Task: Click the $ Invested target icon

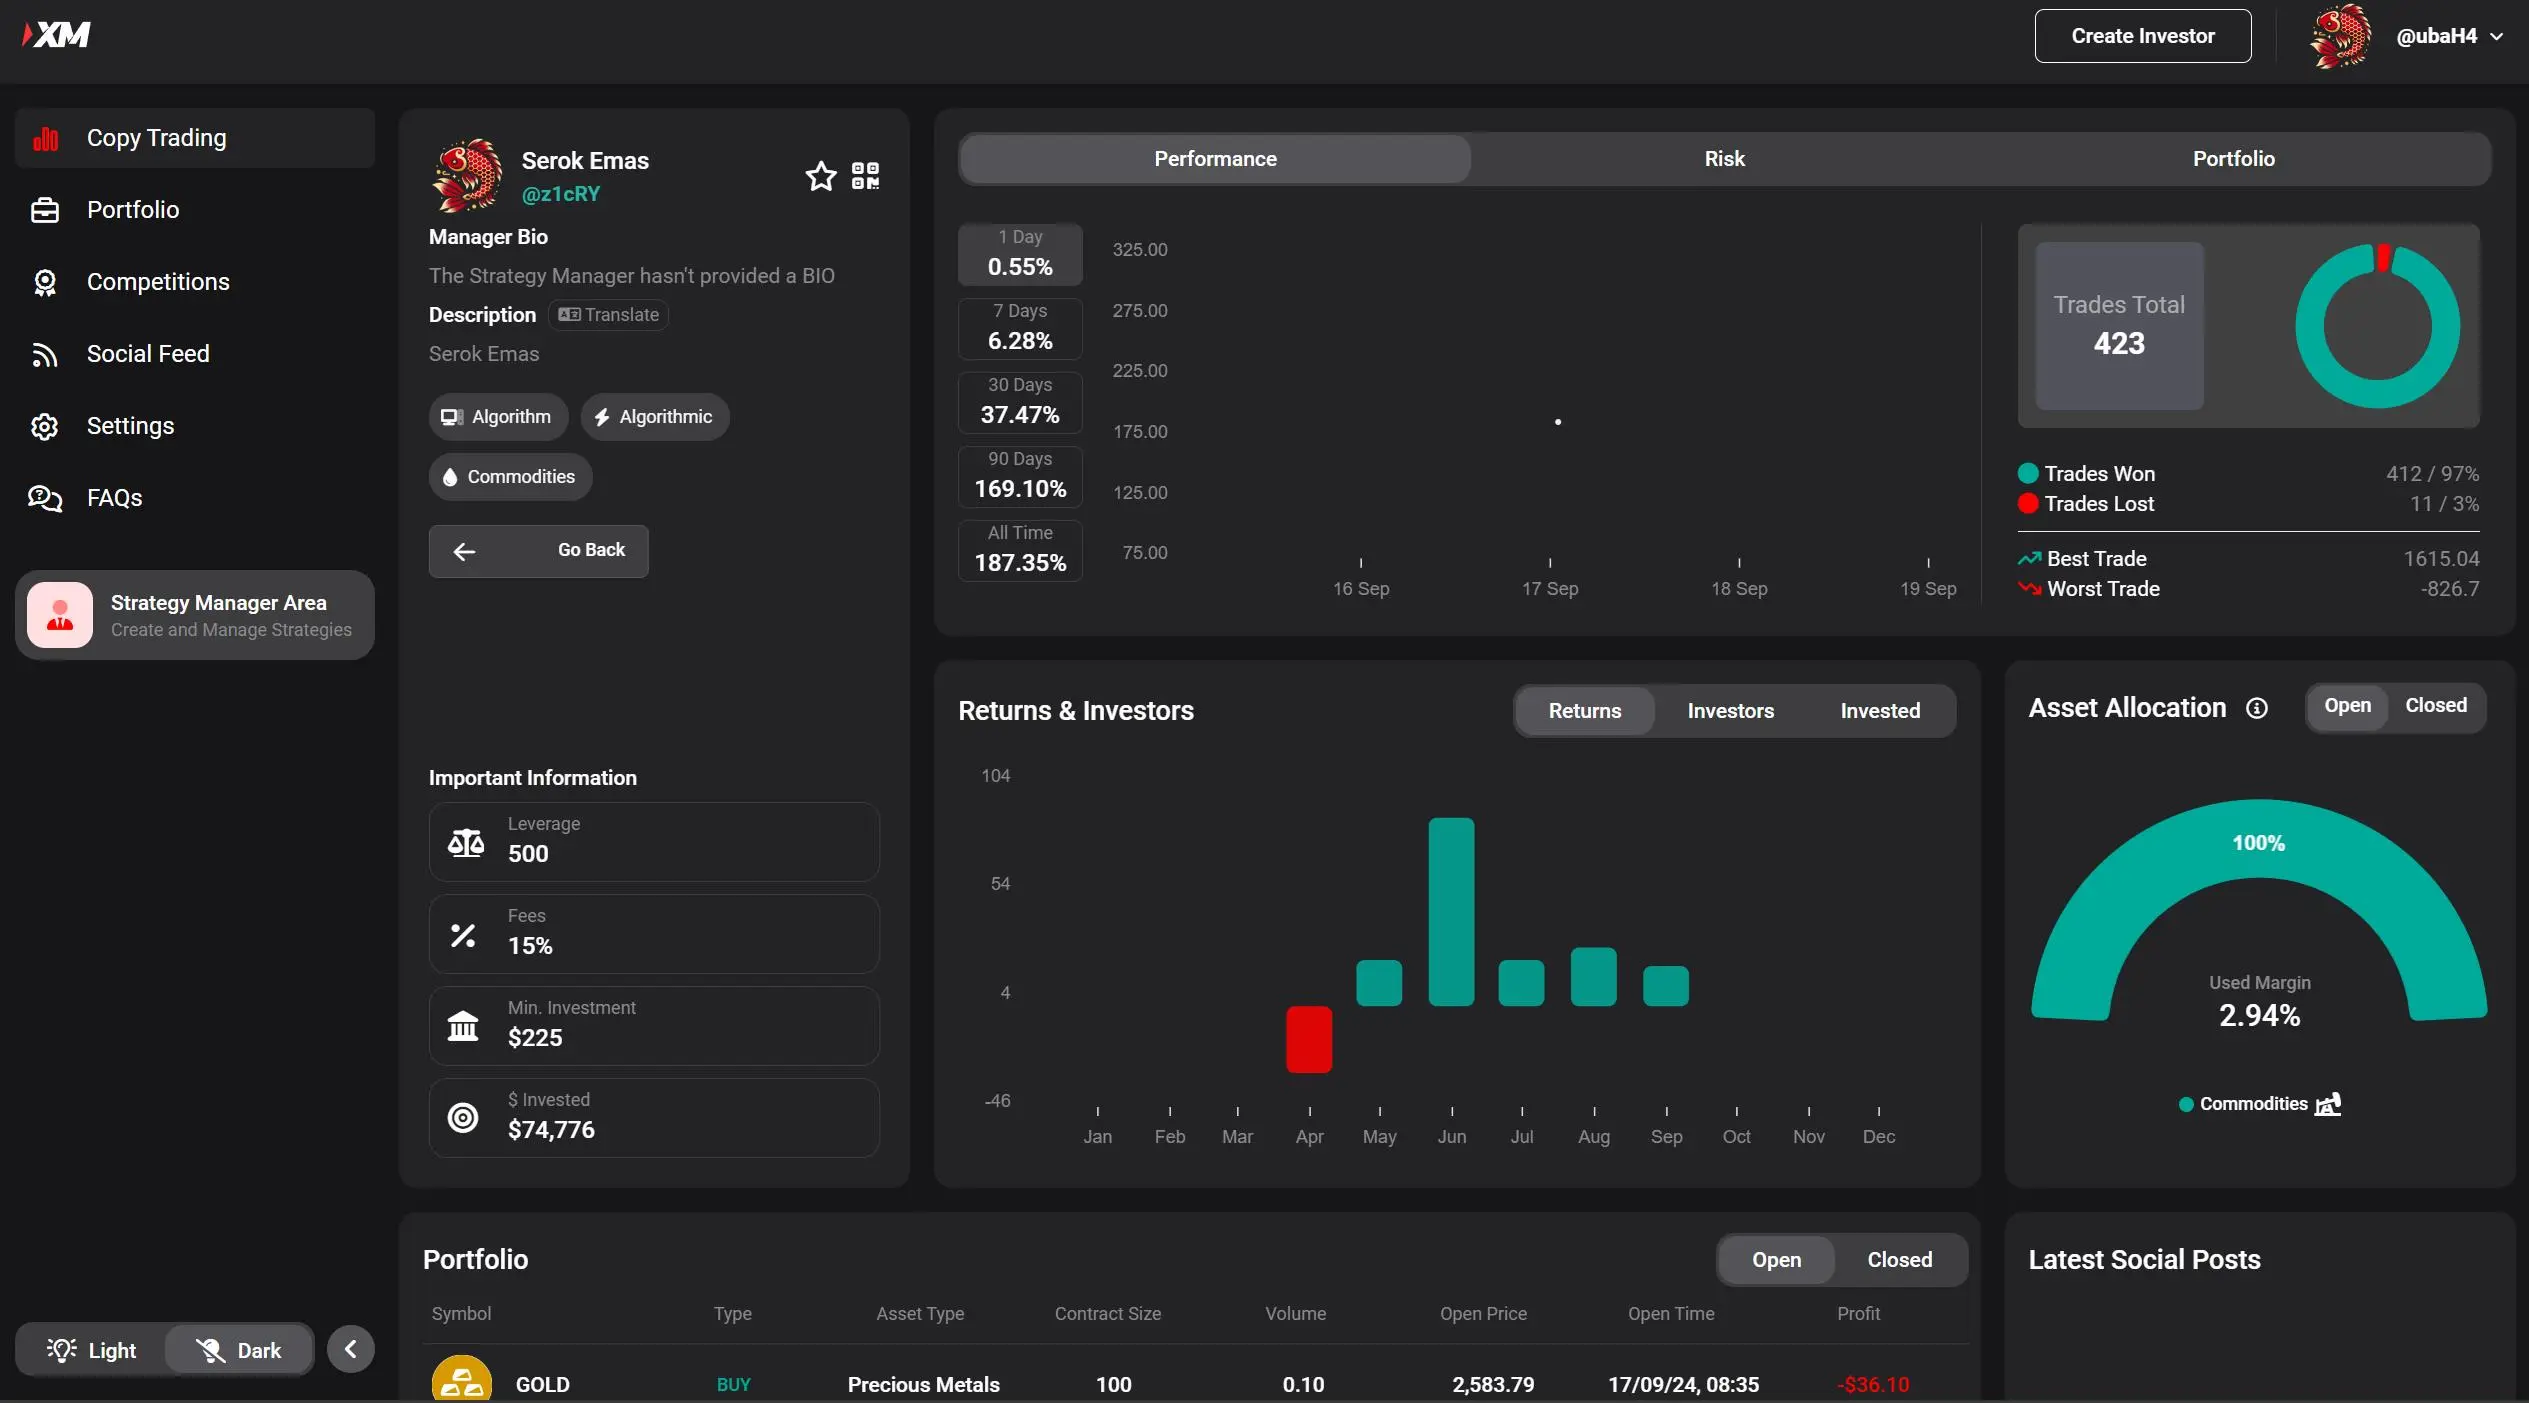Action: (463, 1118)
